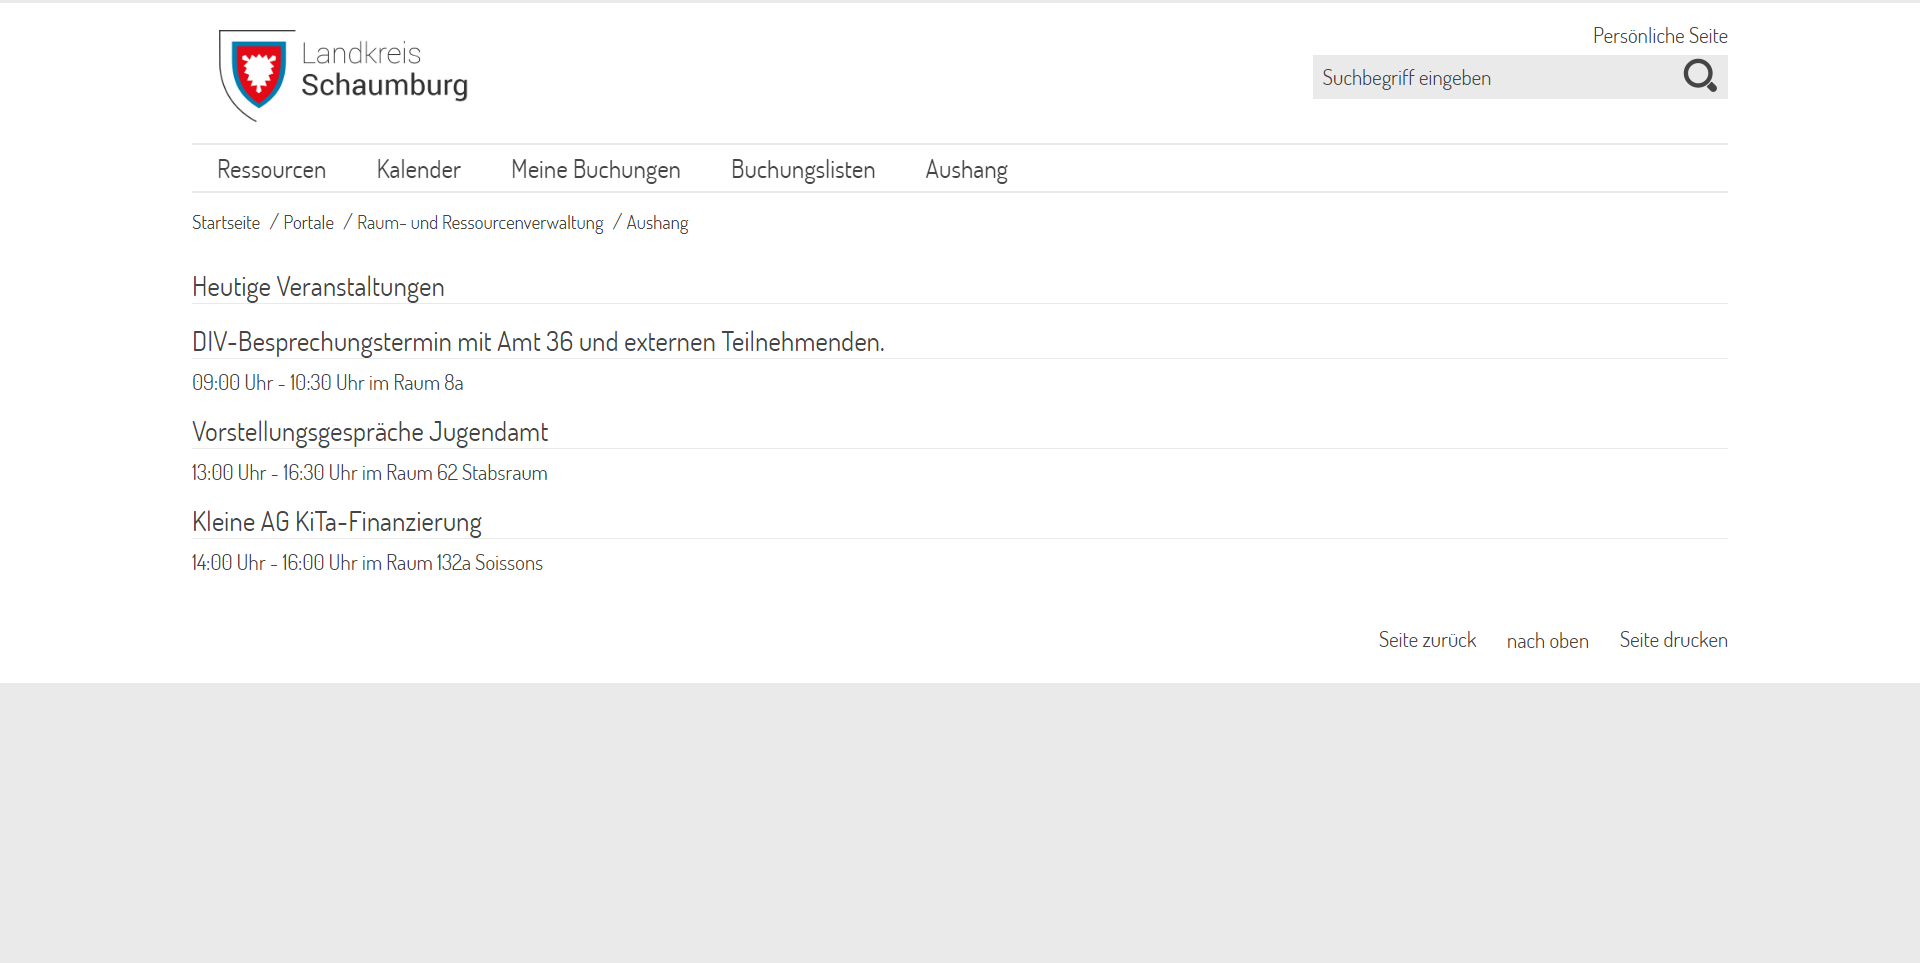The image size is (1920, 963).
Task: Open Vorstellungsgespräche Jugendamt event
Action: (x=370, y=432)
